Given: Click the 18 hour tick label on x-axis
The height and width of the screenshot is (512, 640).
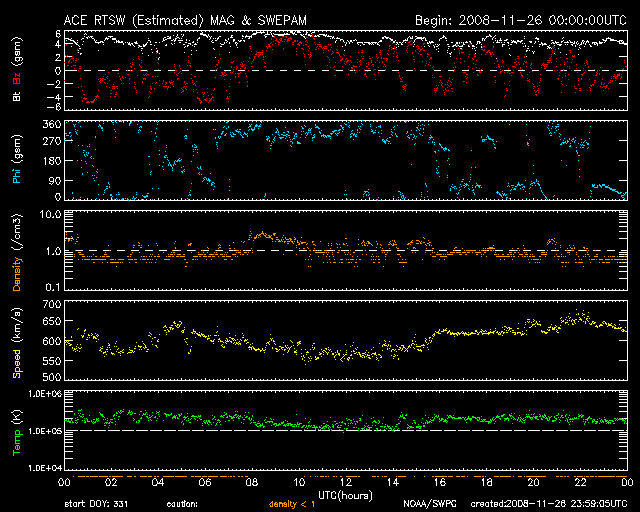Looking at the screenshot, I should [486, 483].
